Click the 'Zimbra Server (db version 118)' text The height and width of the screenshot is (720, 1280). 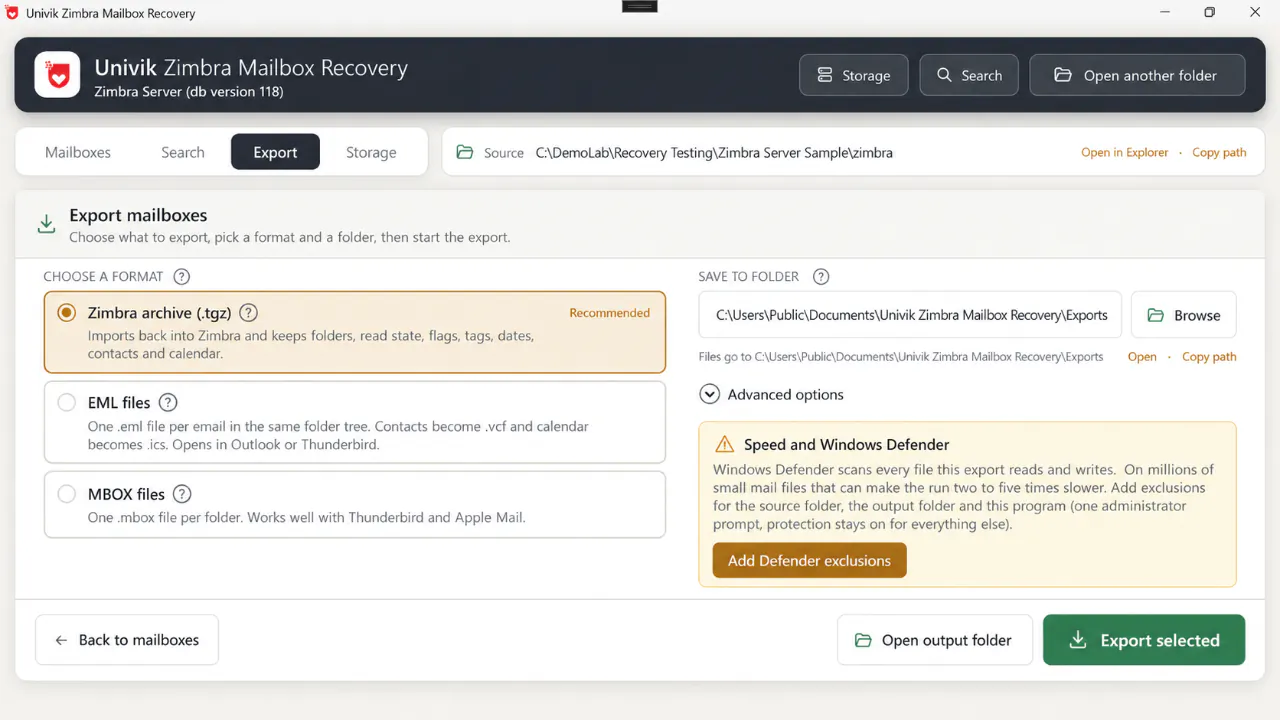pos(189,92)
